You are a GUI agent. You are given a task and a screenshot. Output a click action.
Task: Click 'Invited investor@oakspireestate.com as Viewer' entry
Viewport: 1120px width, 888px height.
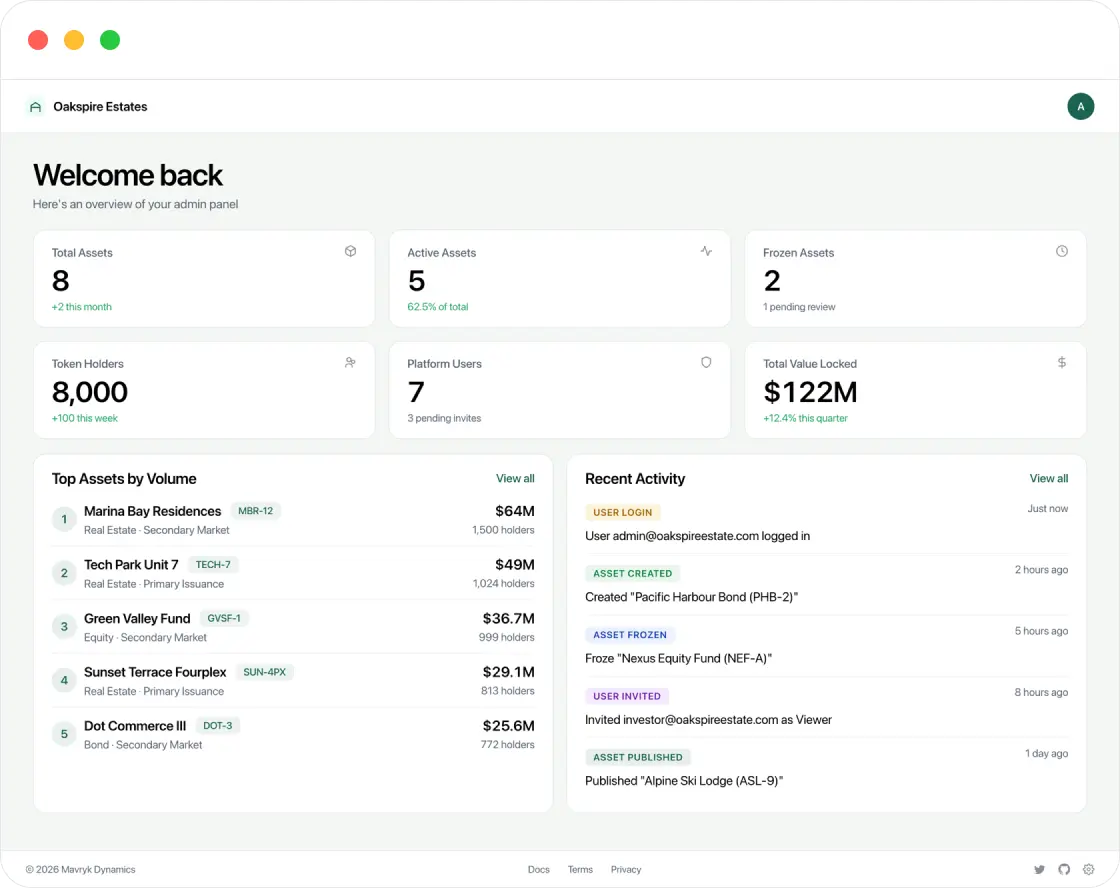[708, 720]
